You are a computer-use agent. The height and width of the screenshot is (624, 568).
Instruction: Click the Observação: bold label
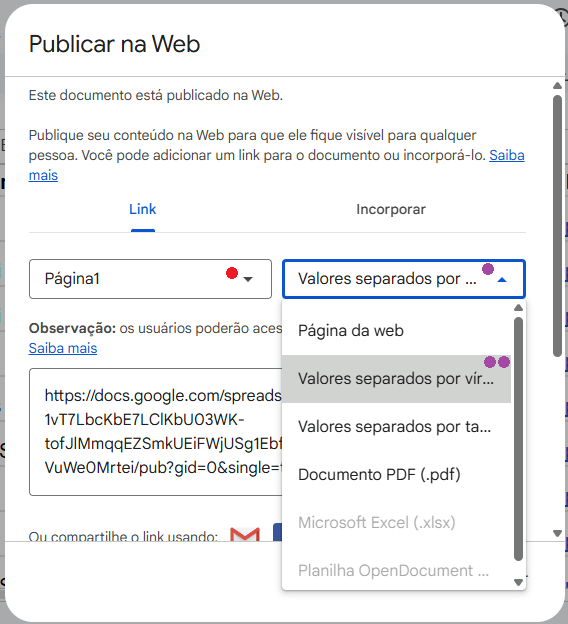point(72,328)
